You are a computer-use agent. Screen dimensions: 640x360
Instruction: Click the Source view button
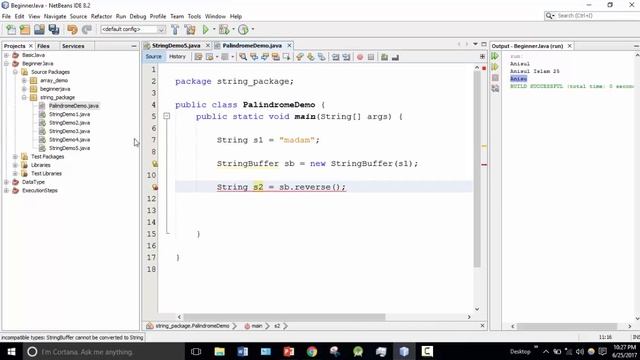pos(153,57)
